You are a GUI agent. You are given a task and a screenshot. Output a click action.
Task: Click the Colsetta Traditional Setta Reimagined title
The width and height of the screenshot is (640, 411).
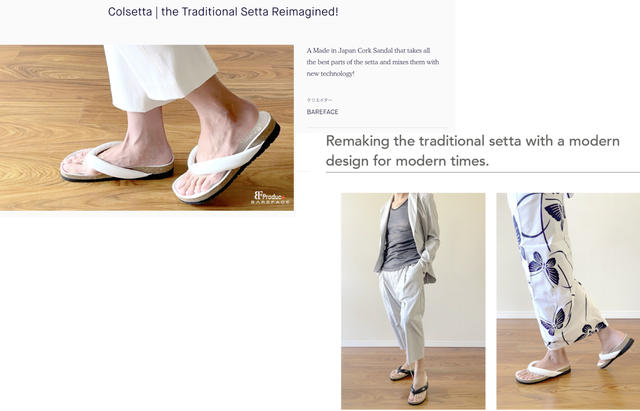click(x=223, y=12)
